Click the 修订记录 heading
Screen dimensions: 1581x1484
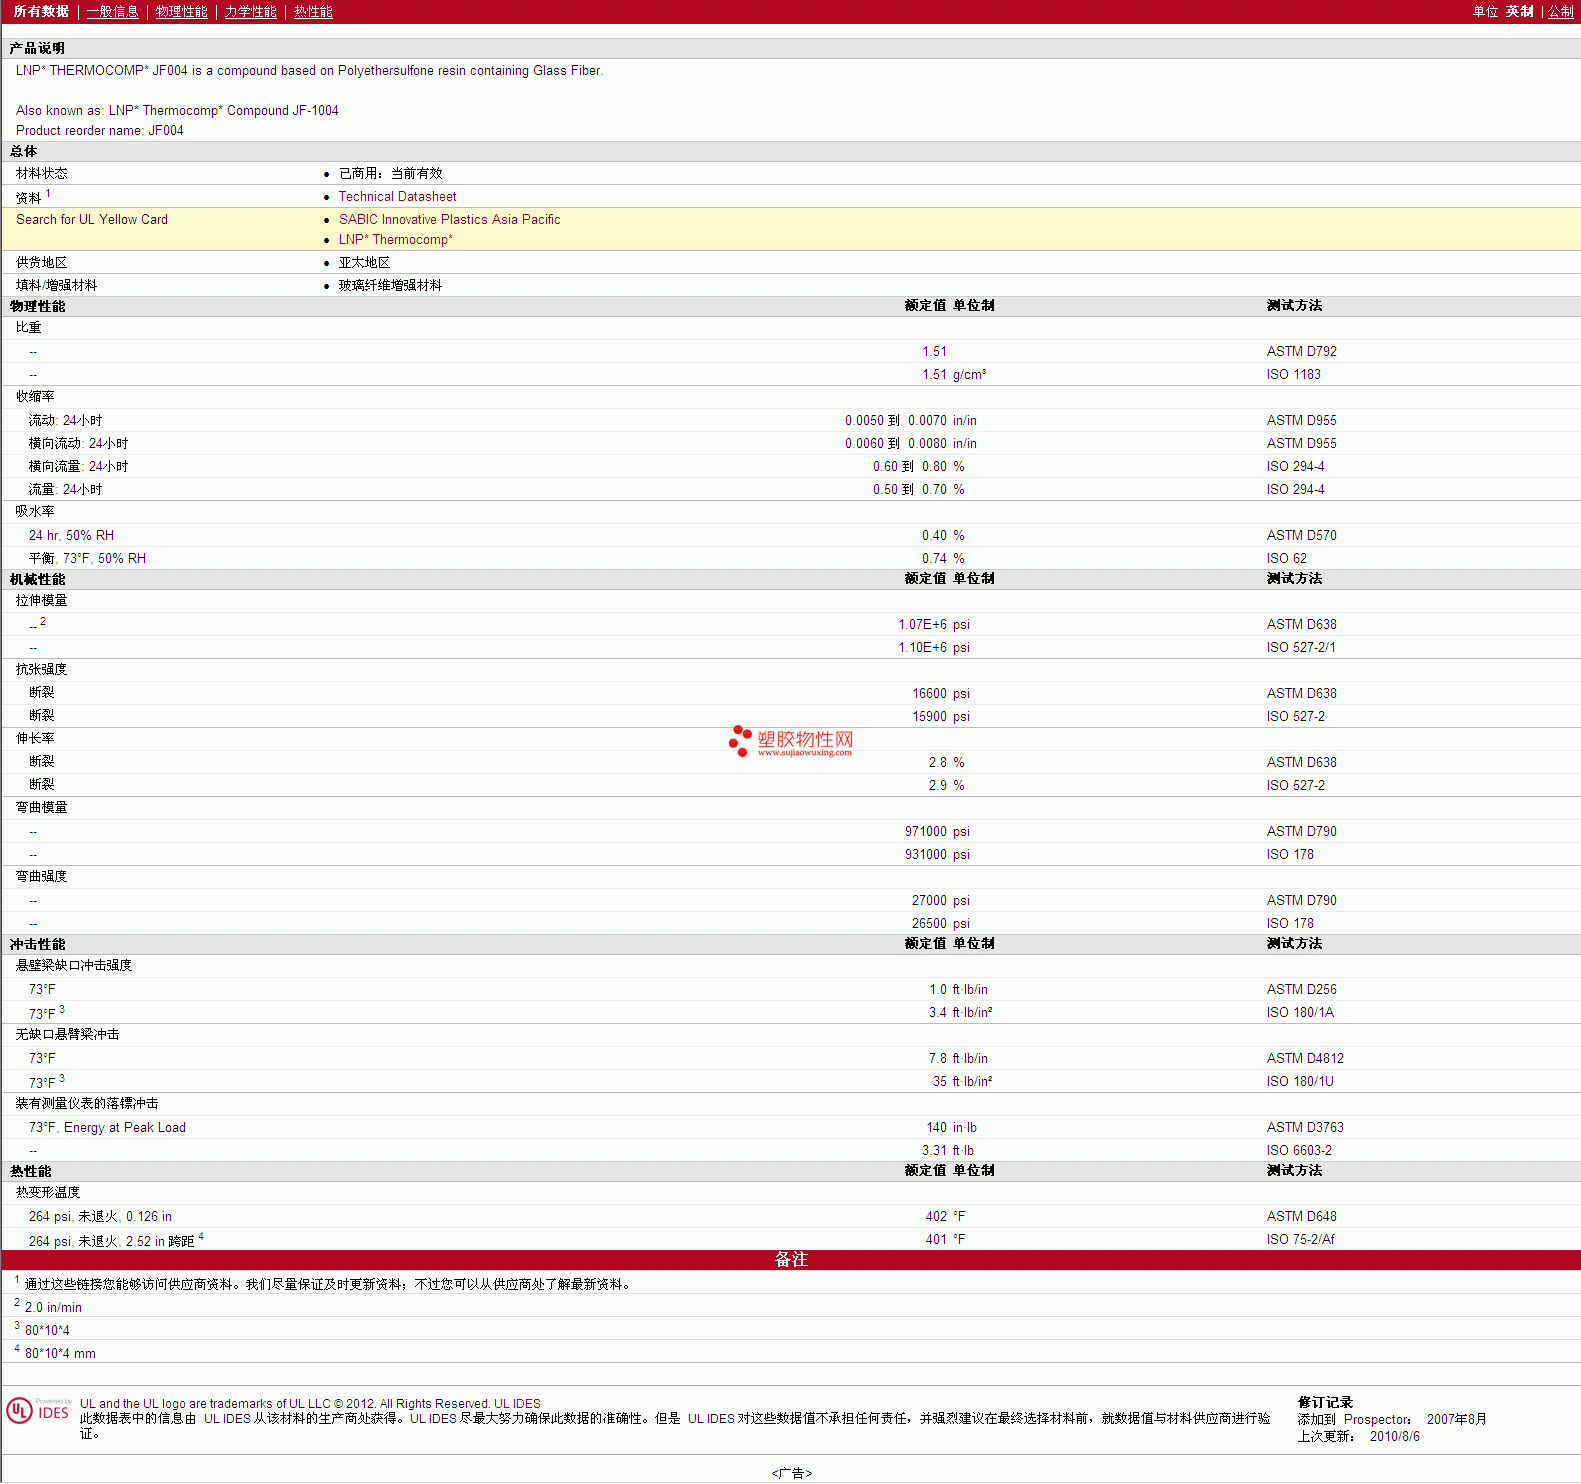click(x=1325, y=1403)
